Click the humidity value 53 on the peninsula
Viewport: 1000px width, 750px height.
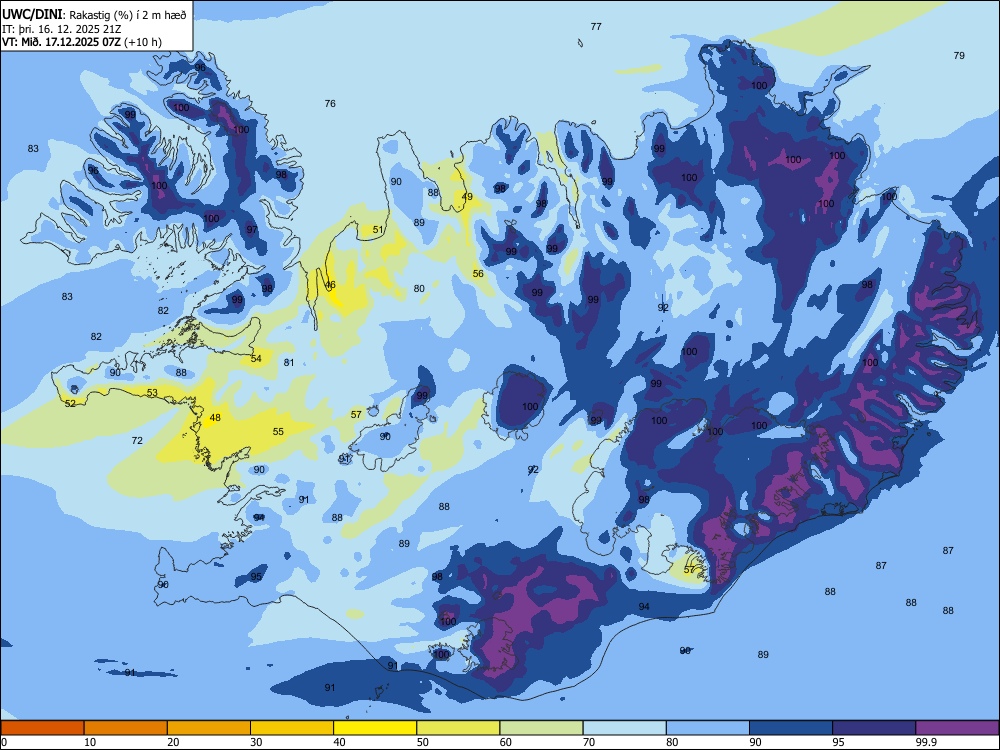point(152,393)
